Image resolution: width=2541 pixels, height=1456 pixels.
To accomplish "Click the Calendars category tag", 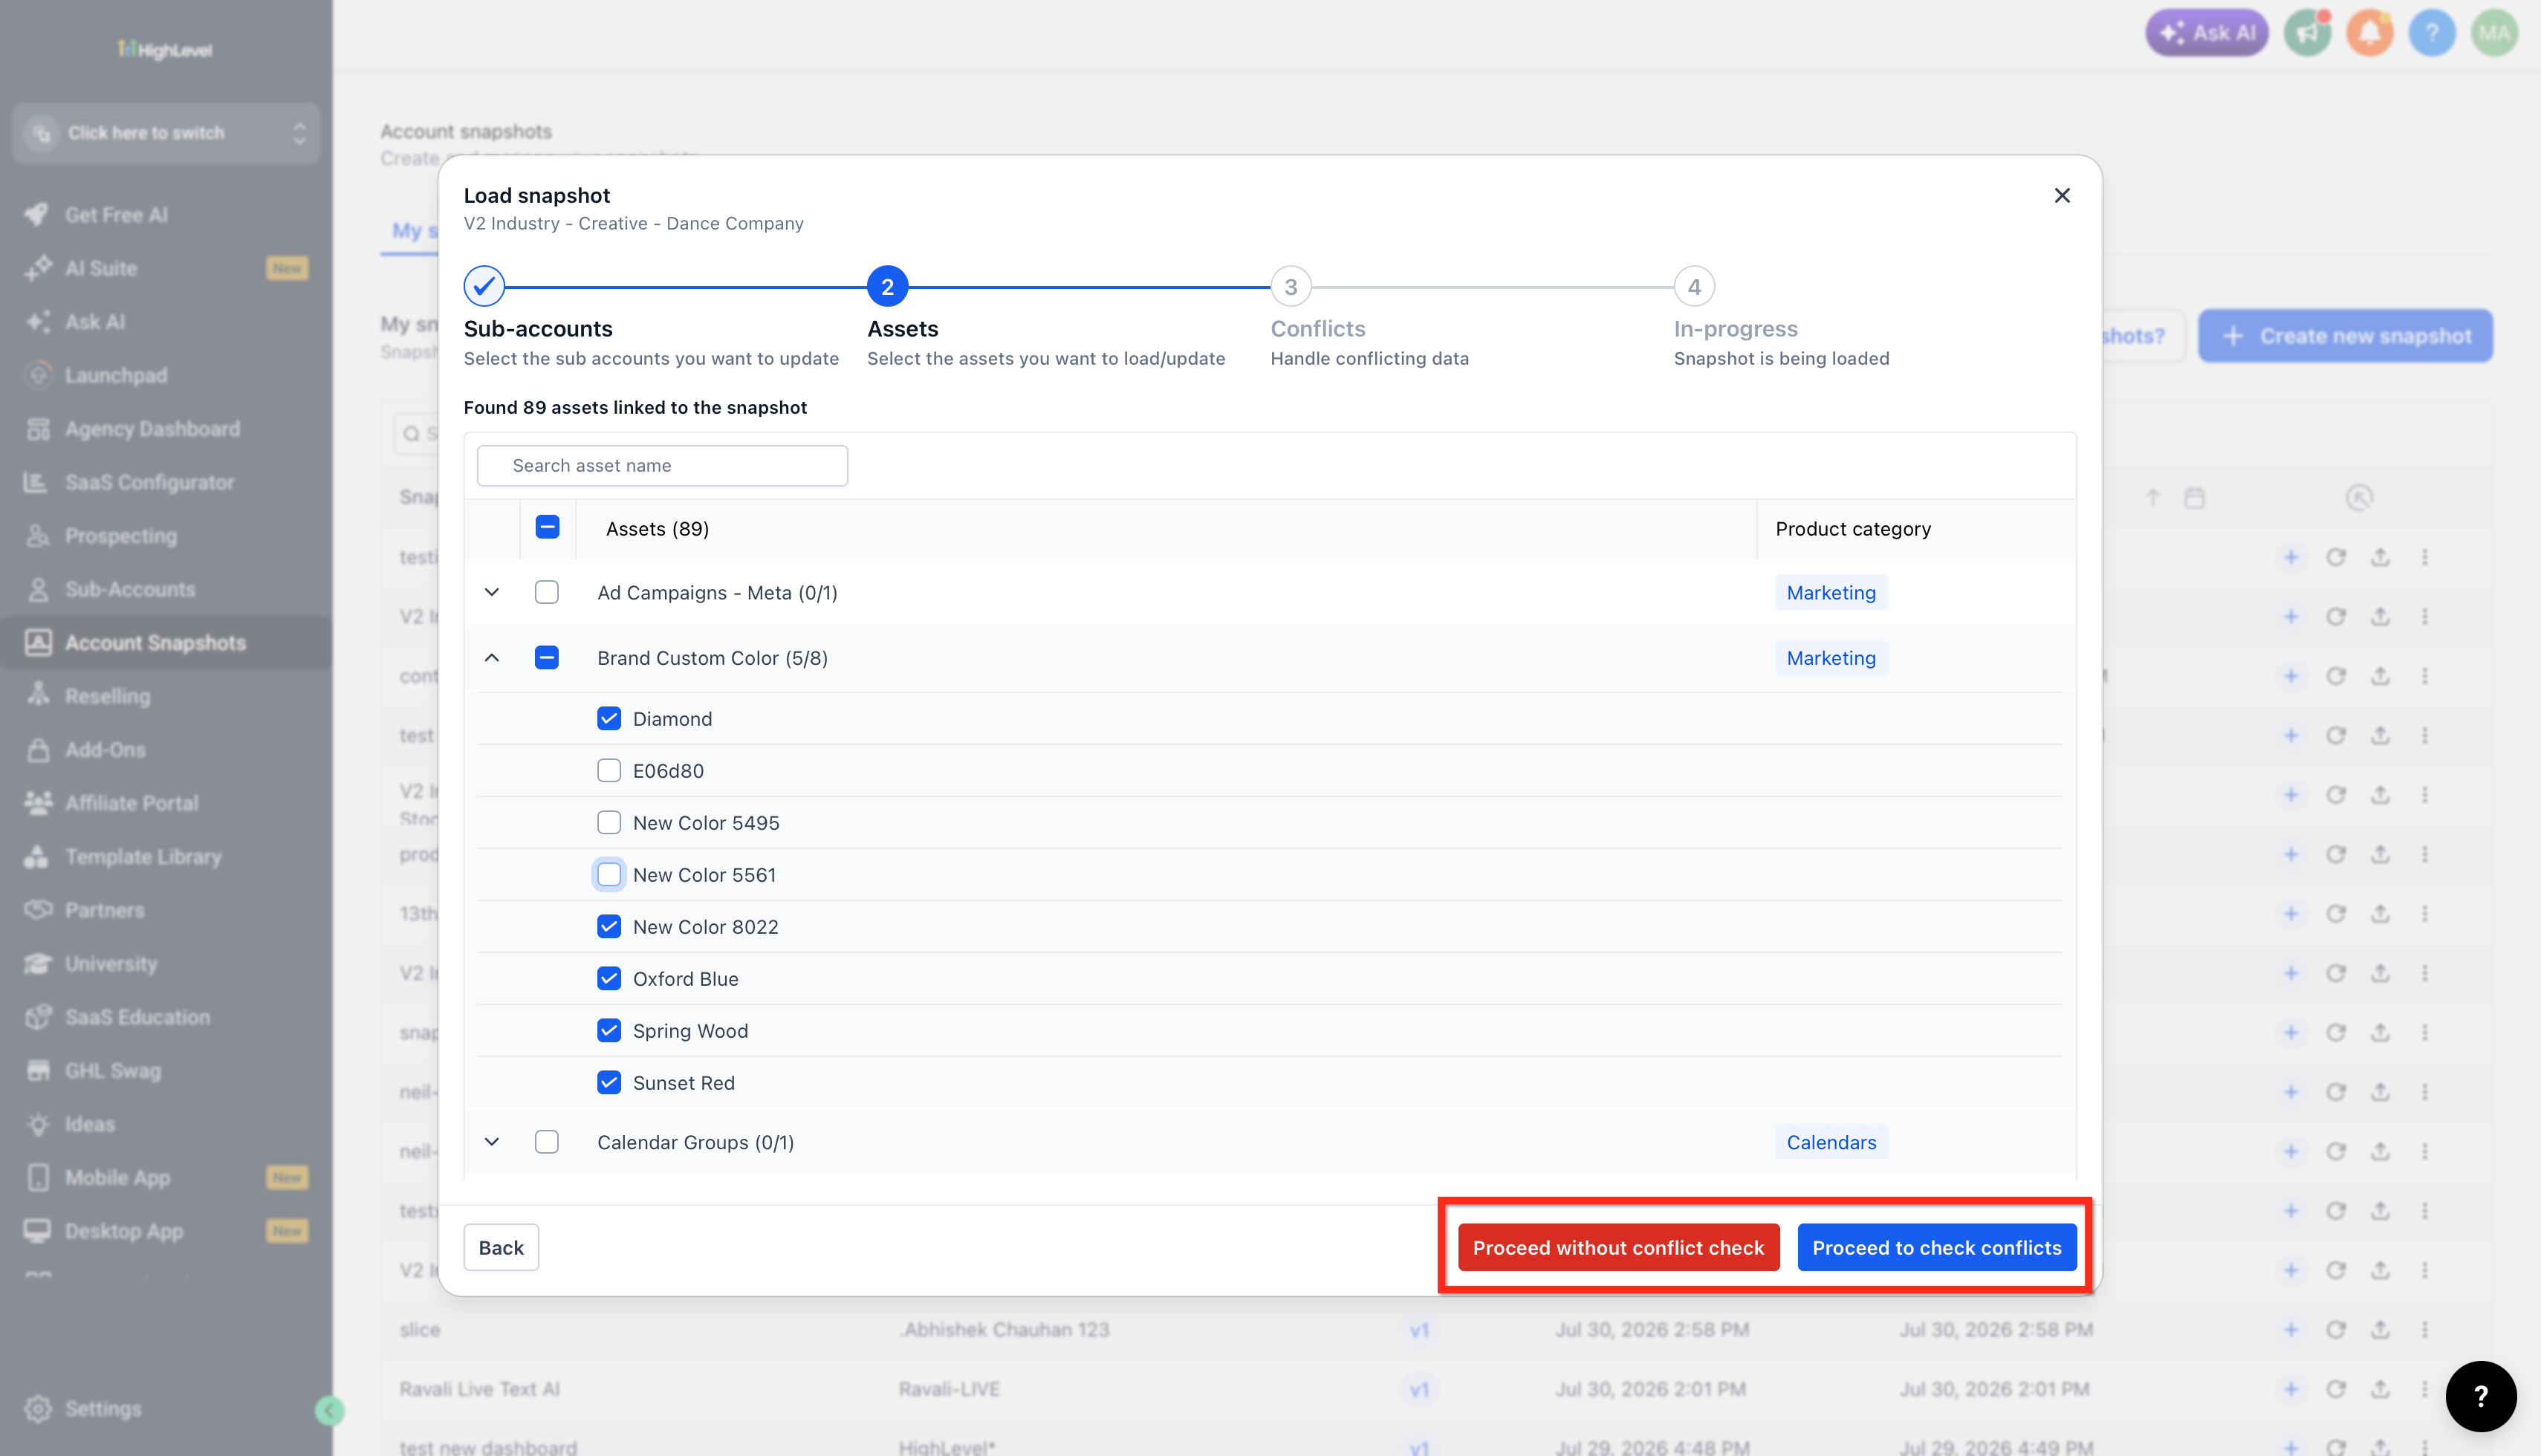I will click(1831, 1141).
